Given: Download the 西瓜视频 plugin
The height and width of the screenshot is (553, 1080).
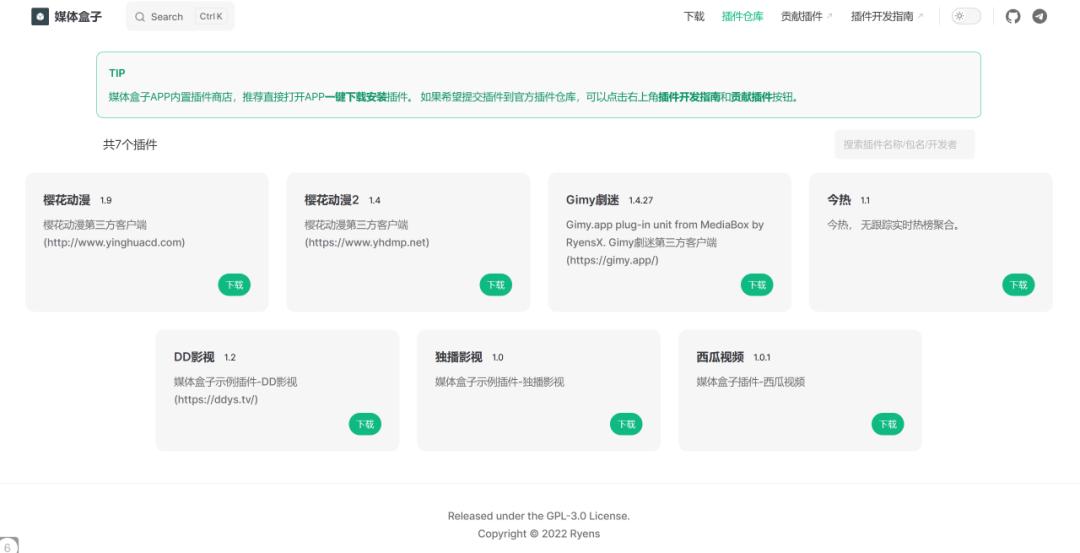Looking at the screenshot, I should pos(888,424).
